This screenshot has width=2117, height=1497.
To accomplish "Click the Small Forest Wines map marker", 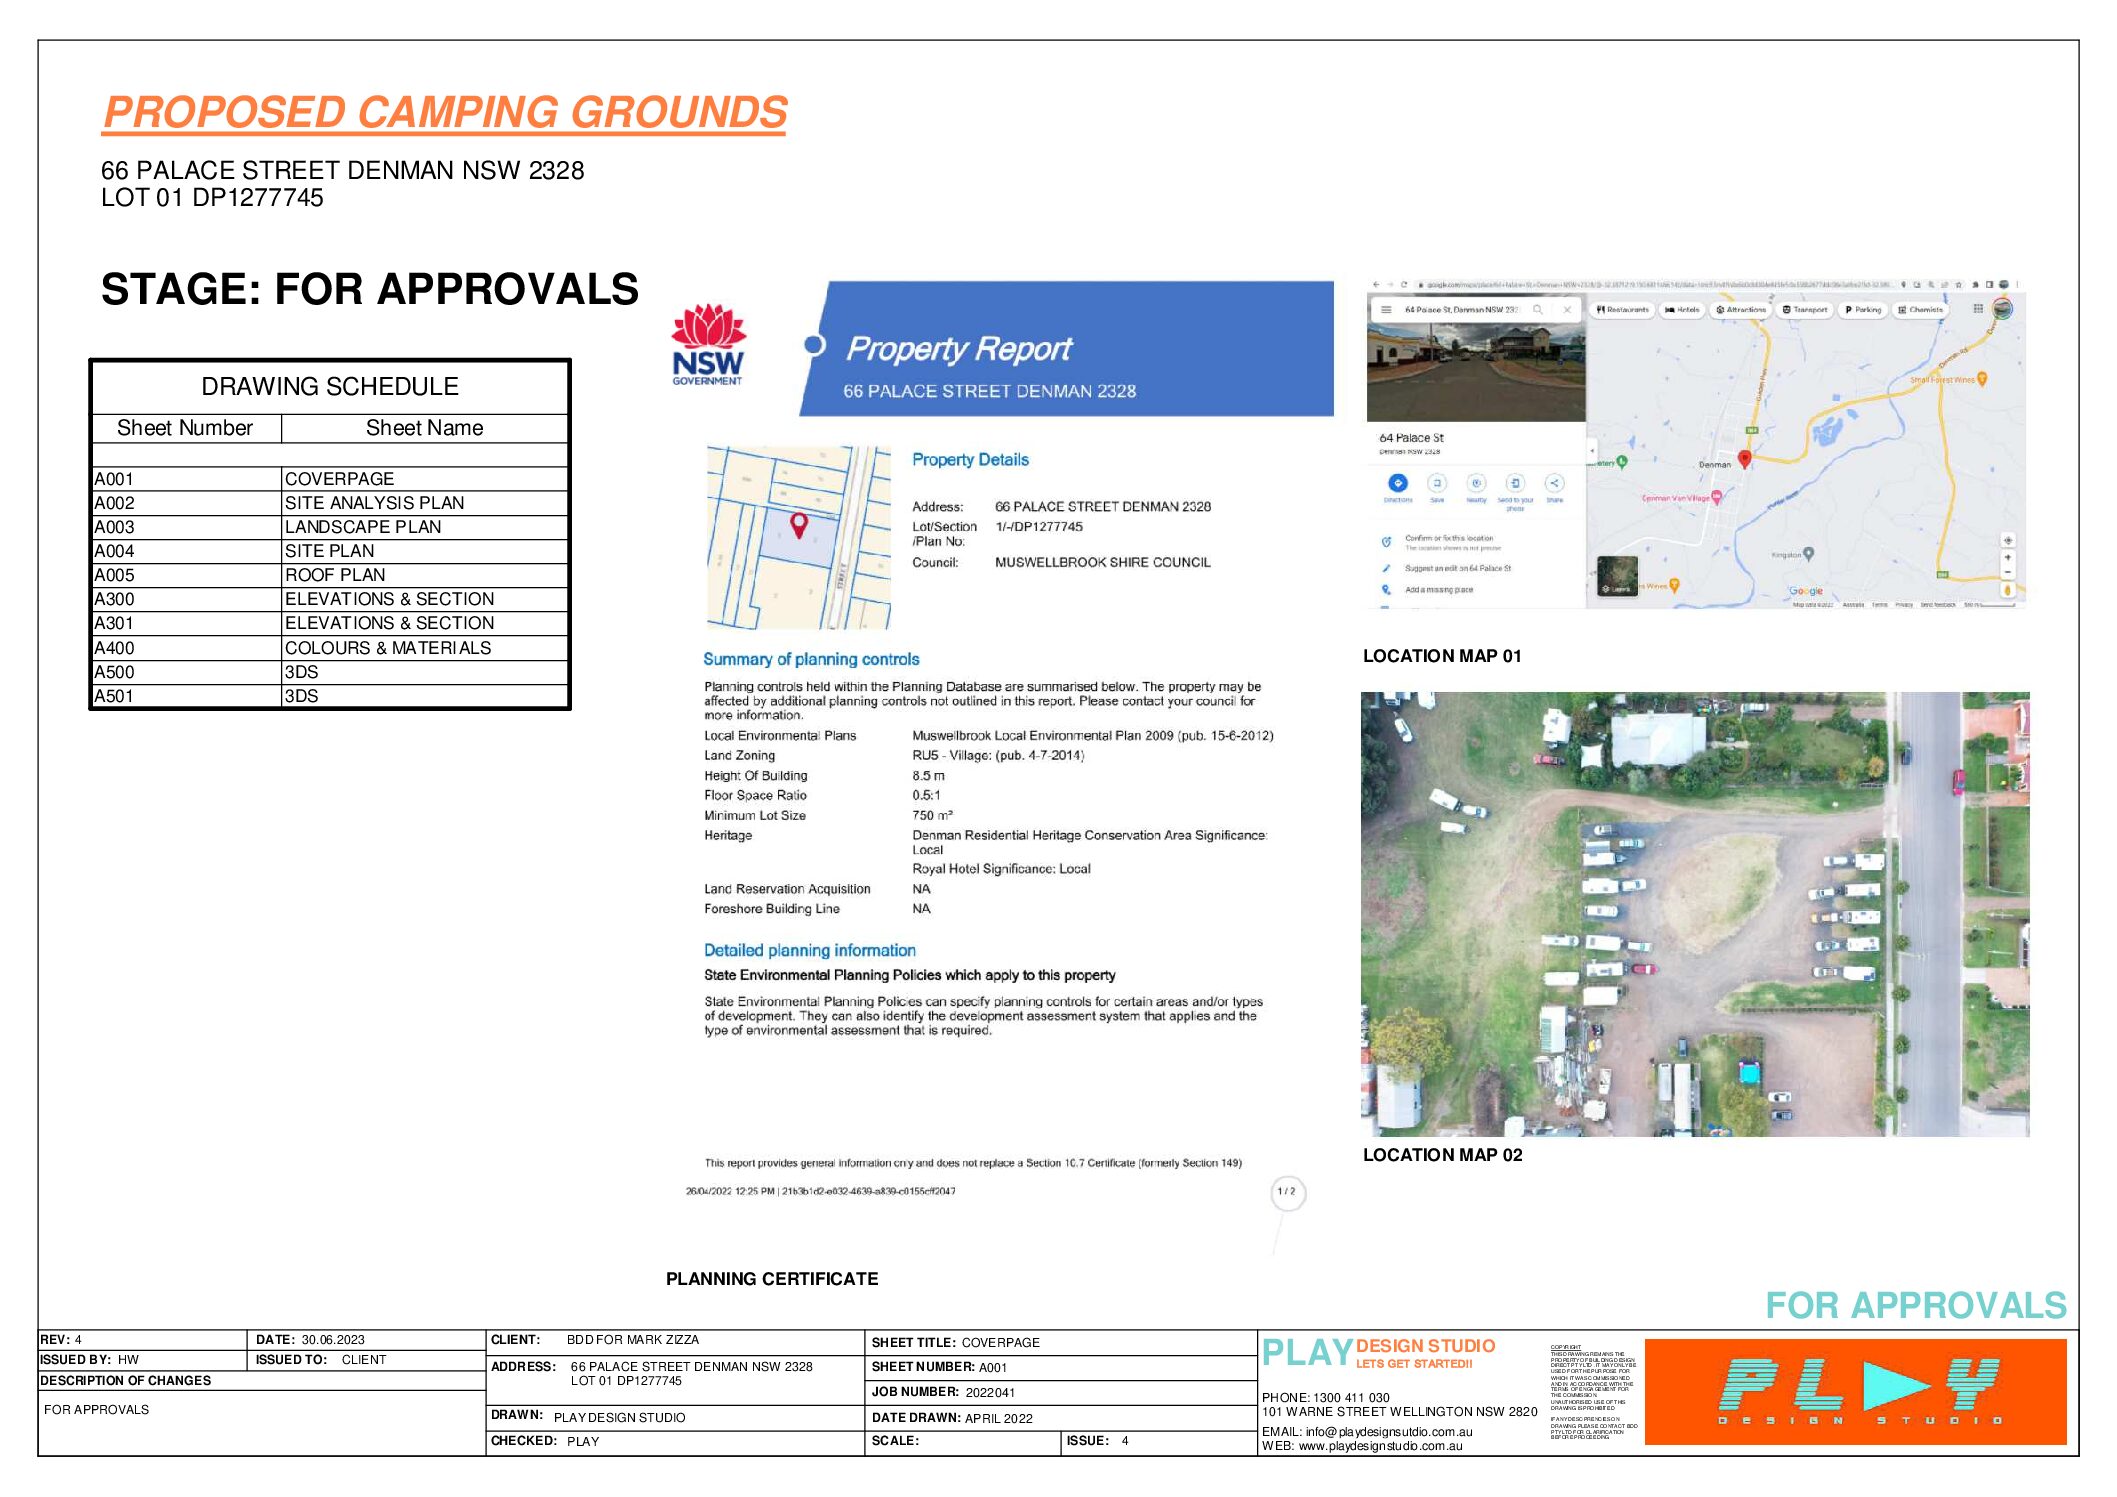I will coord(1982,379).
